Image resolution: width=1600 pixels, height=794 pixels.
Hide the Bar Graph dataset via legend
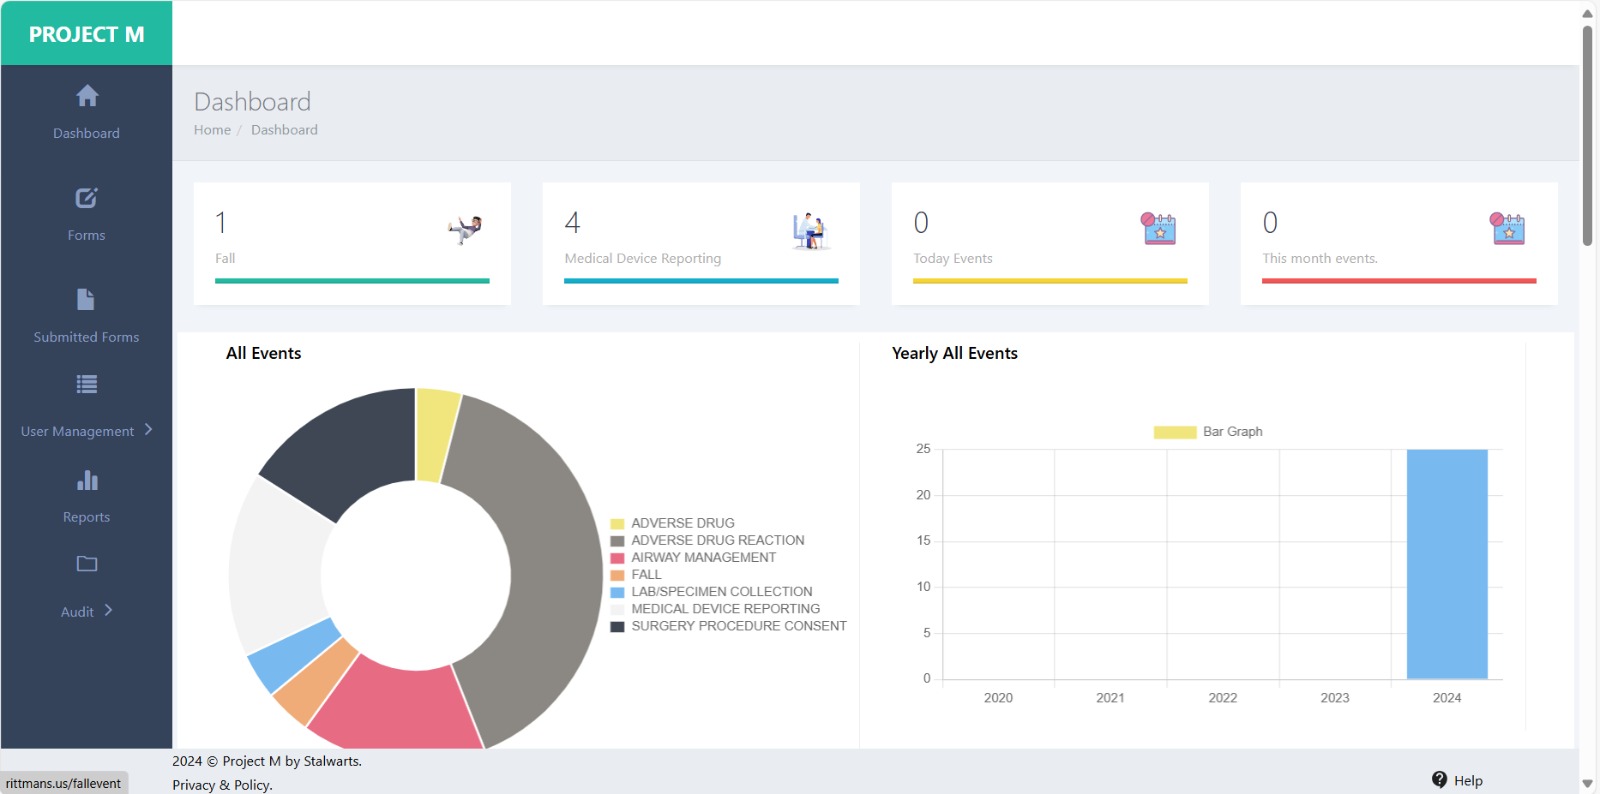pyautogui.click(x=1208, y=432)
